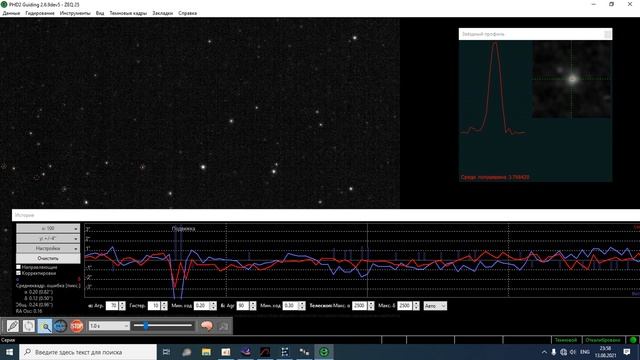Screen dimensions: 640x360
Task: Open the Закладки menu
Action: coord(162,13)
